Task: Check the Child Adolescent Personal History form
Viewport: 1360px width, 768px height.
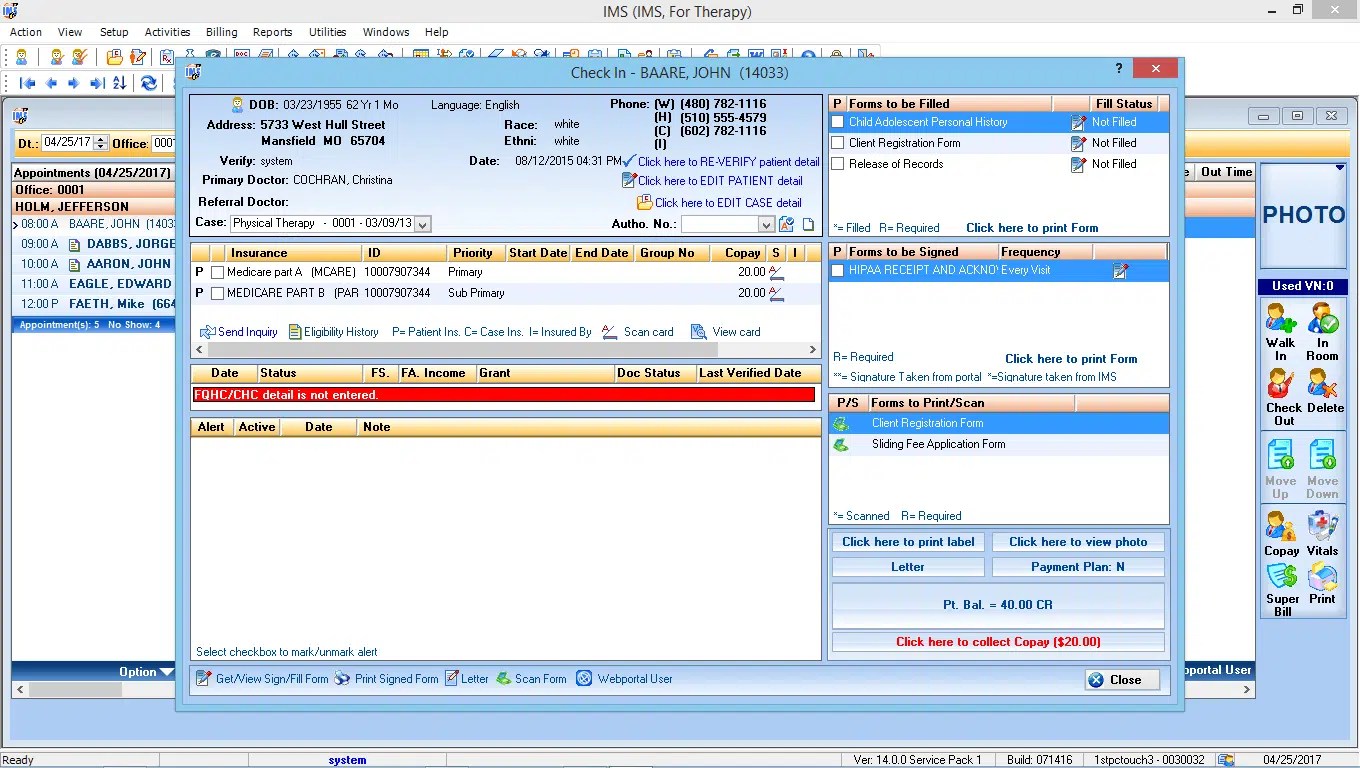Action: point(836,121)
